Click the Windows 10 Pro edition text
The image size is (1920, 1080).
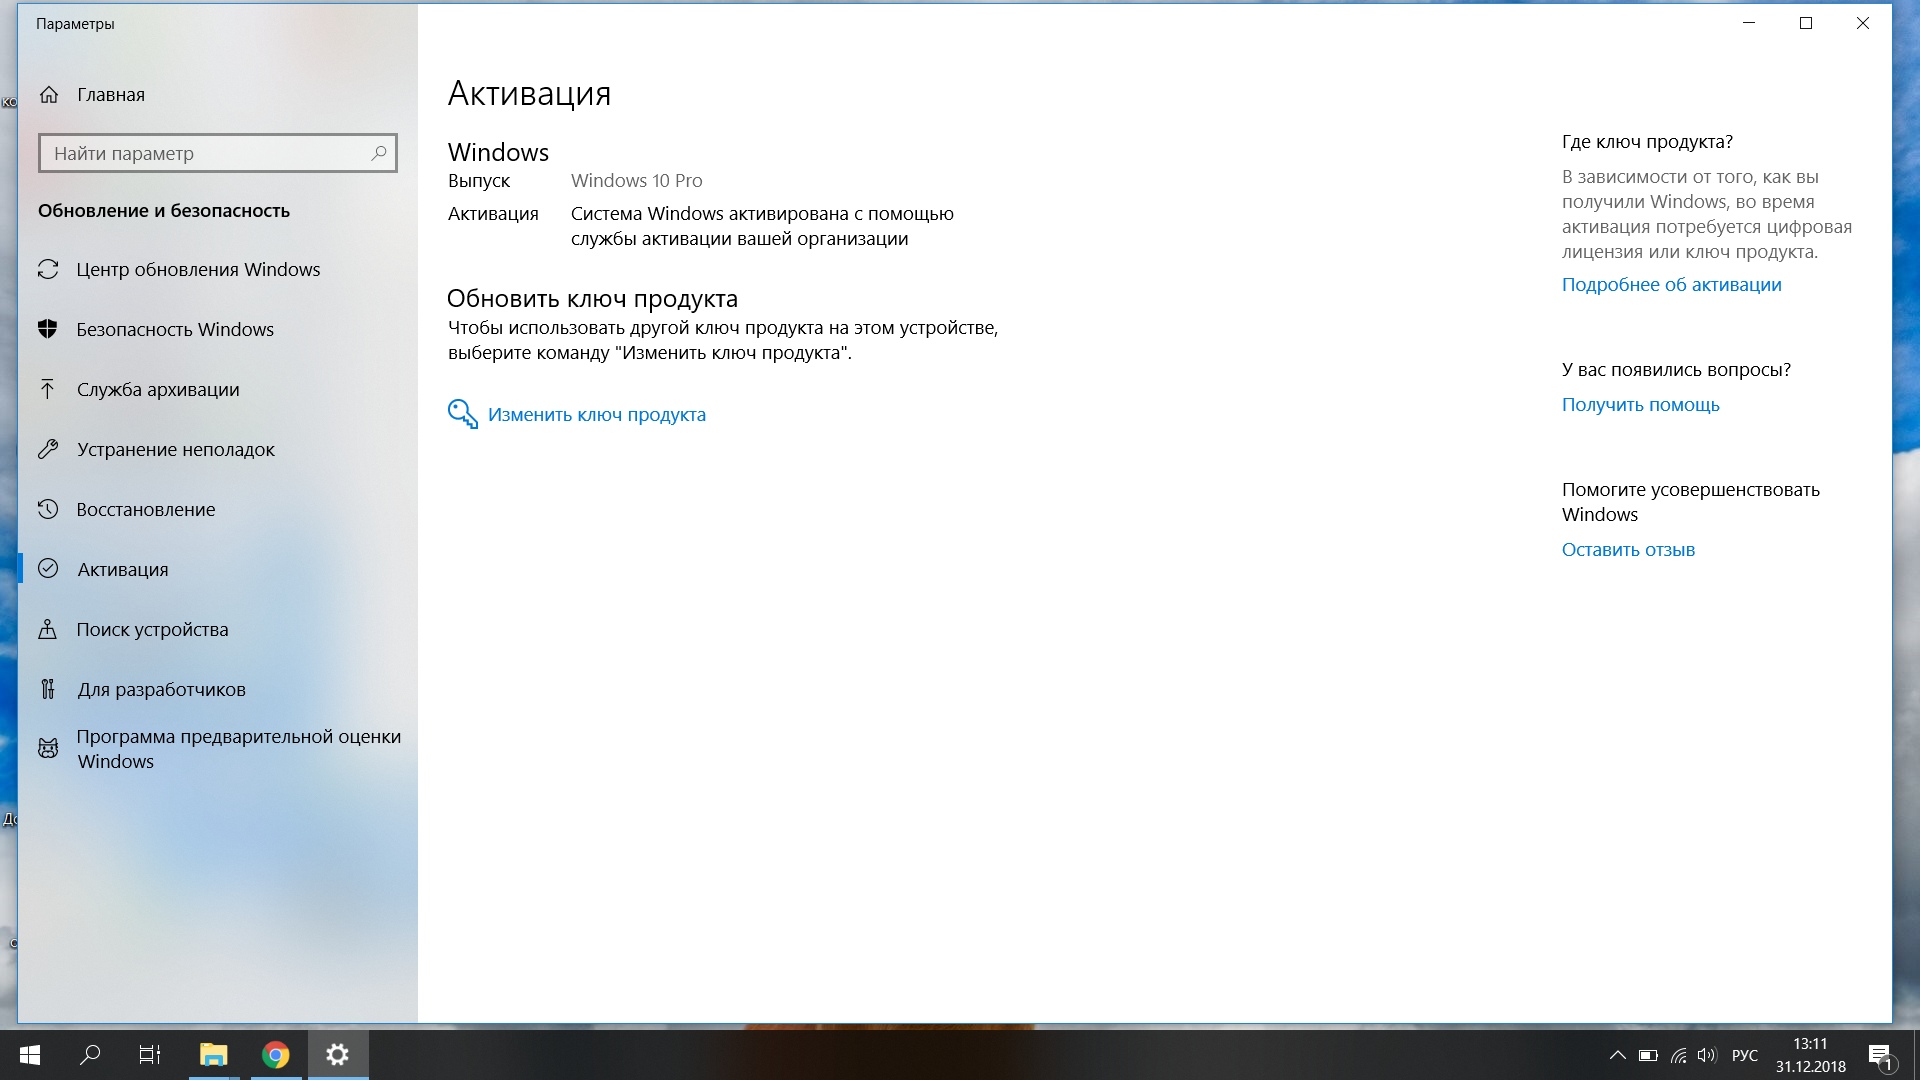pyautogui.click(x=636, y=180)
